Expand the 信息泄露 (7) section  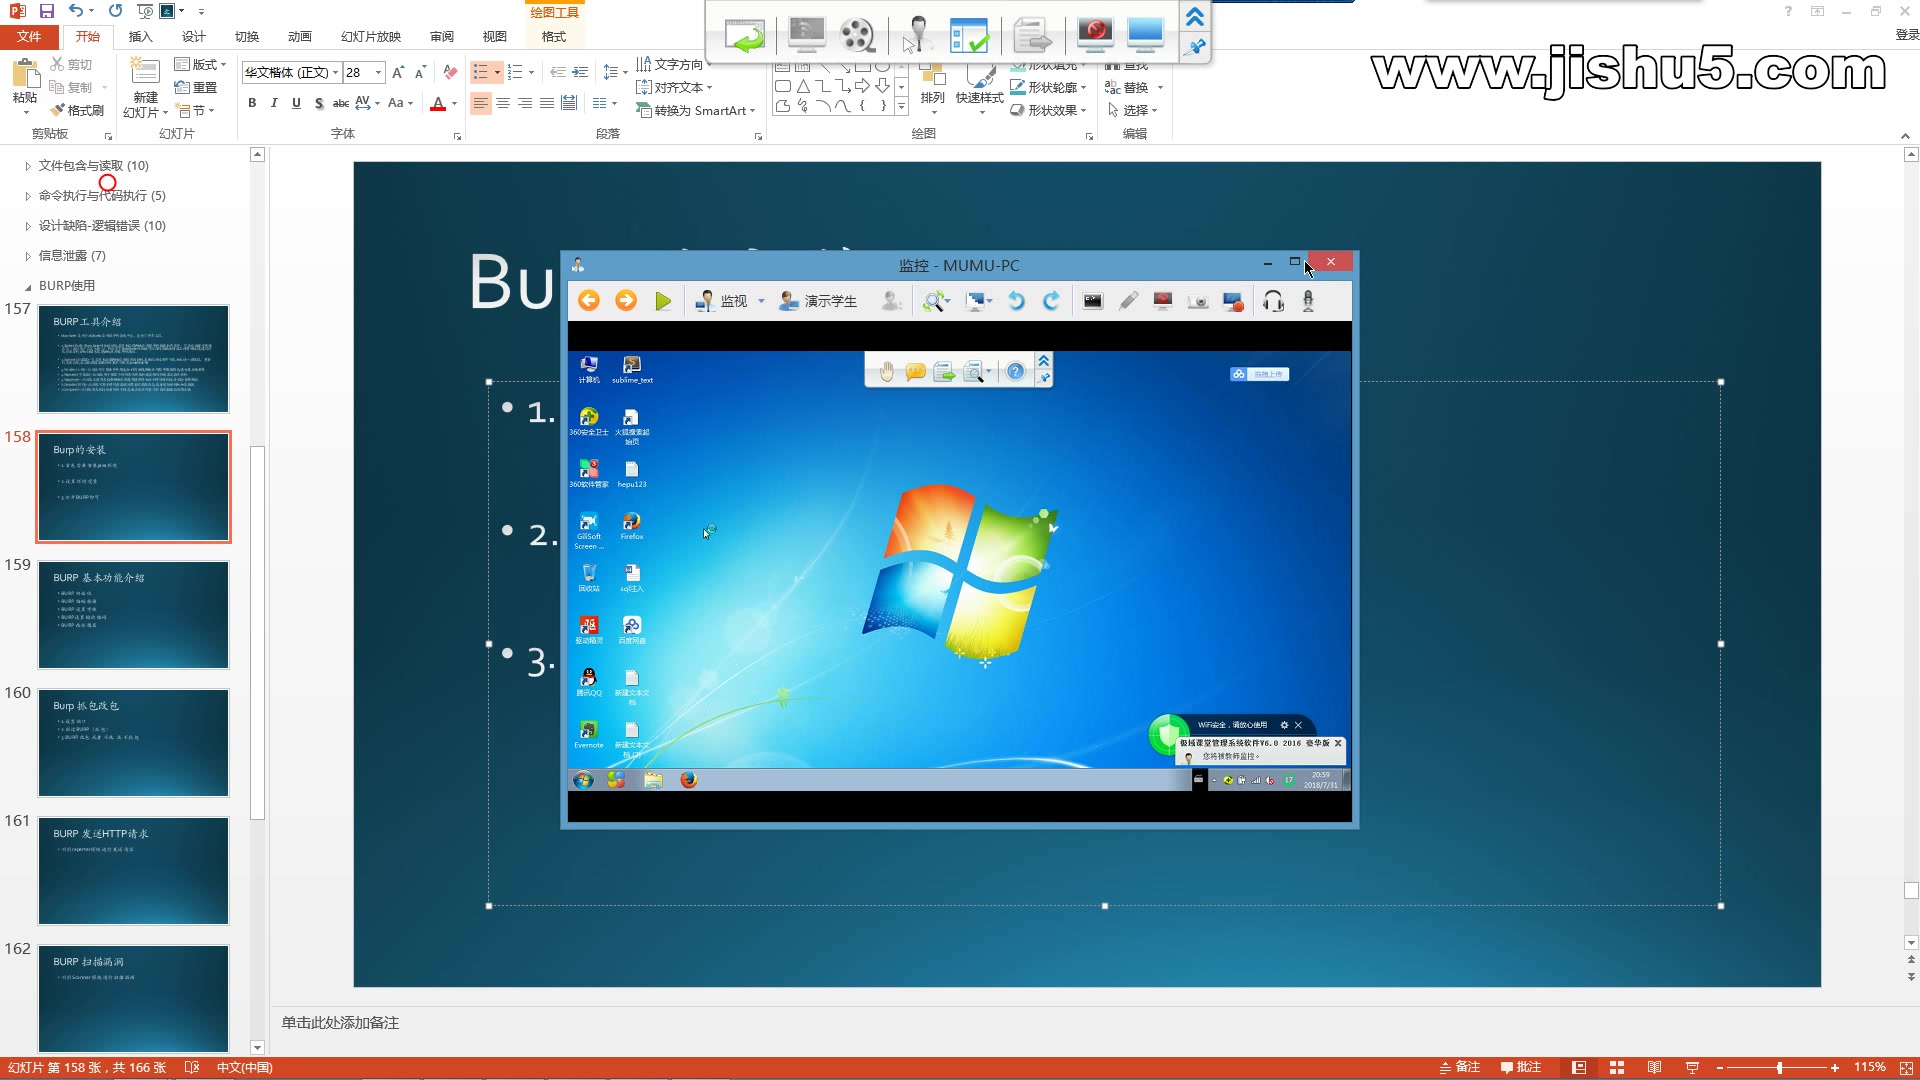pos(28,256)
